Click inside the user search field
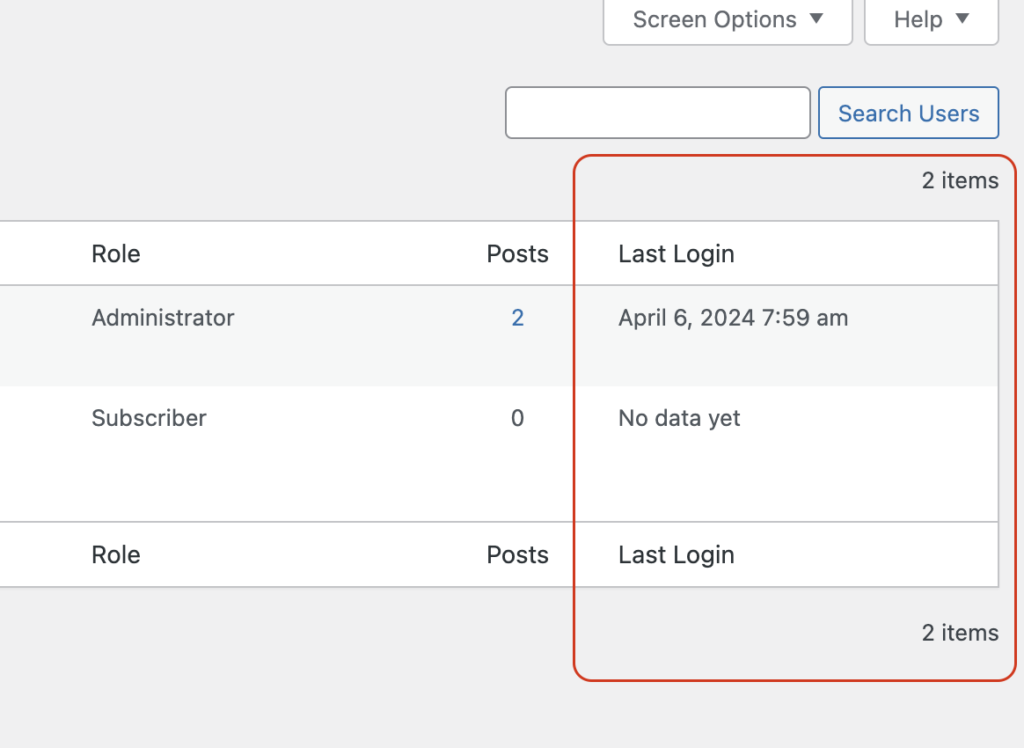The width and height of the screenshot is (1024, 748). pyautogui.click(x=657, y=112)
